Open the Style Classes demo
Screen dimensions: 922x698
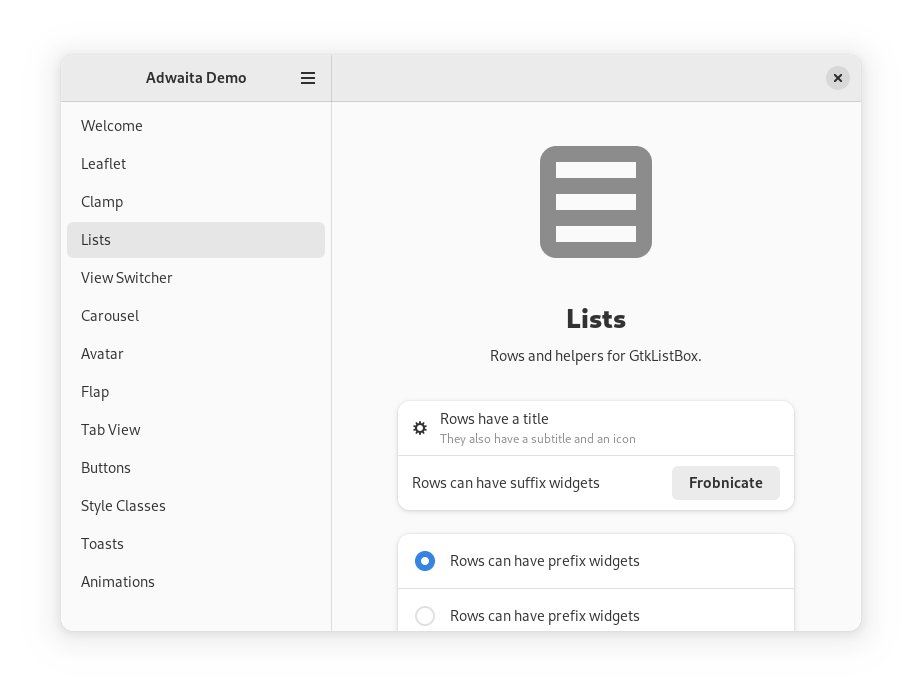[x=123, y=506]
